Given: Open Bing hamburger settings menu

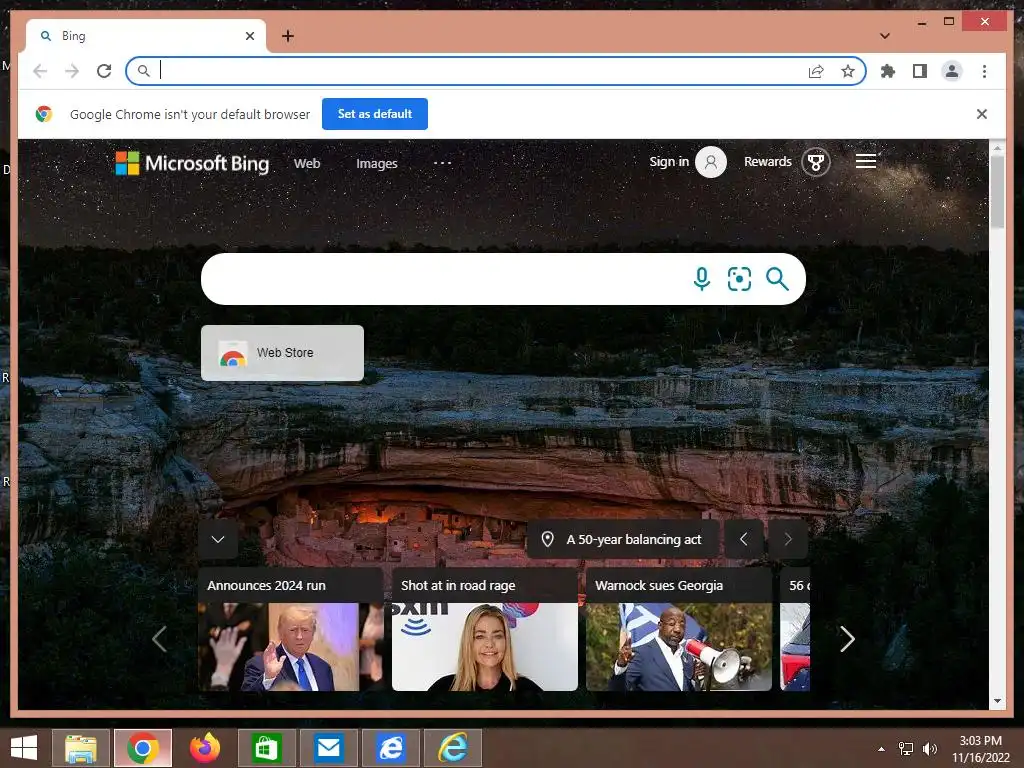Looking at the screenshot, I should pyautogui.click(x=866, y=161).
